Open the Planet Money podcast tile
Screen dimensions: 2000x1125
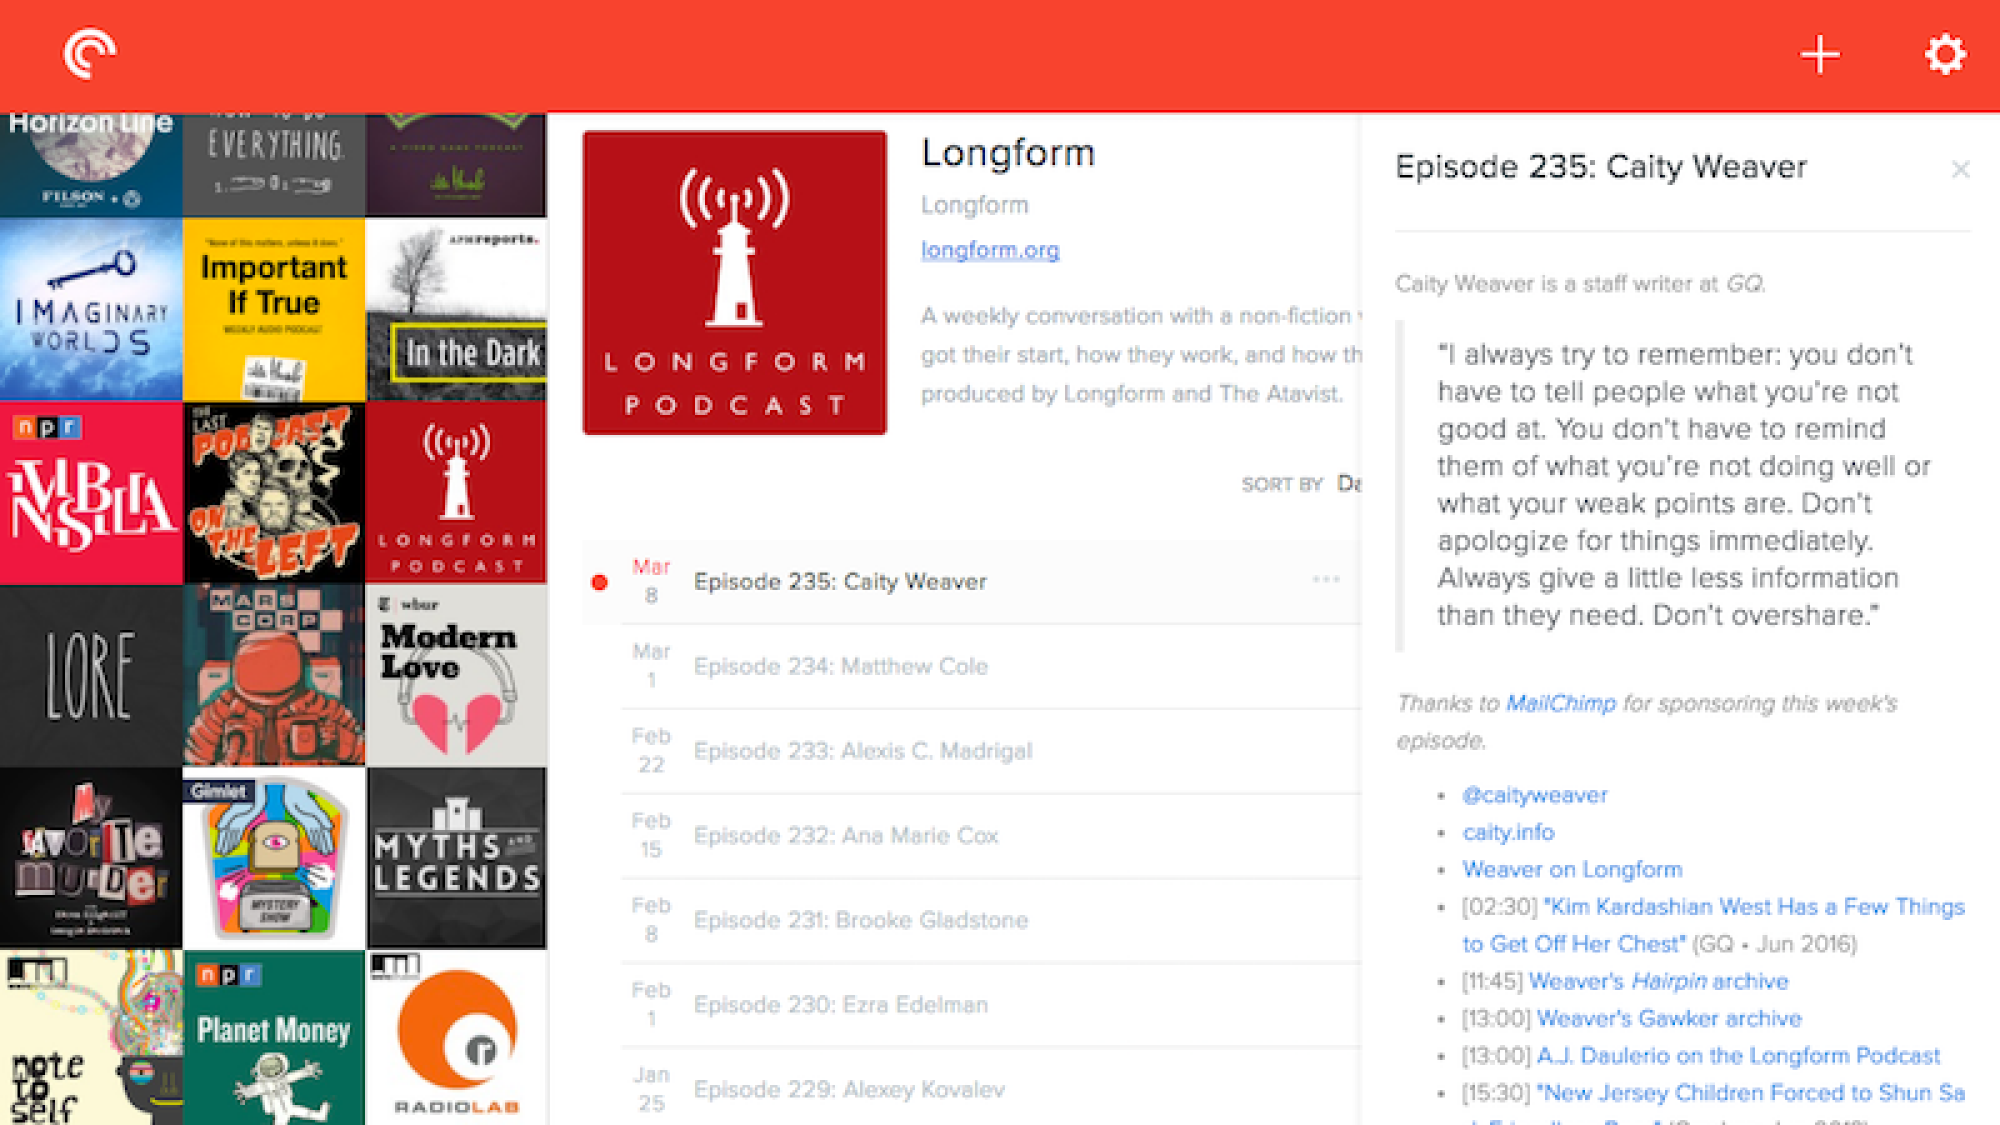[274, 1037]
